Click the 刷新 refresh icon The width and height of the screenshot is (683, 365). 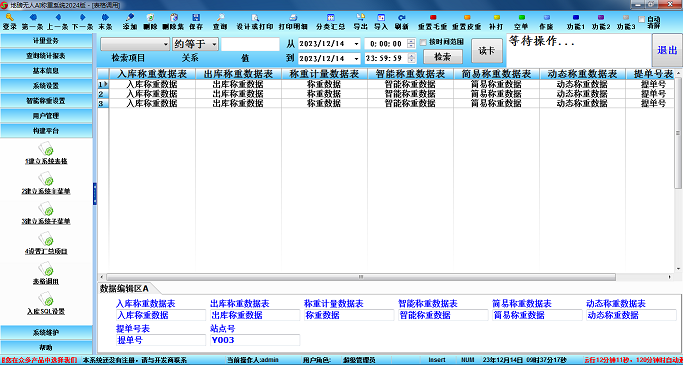click(x=402, y=17)
